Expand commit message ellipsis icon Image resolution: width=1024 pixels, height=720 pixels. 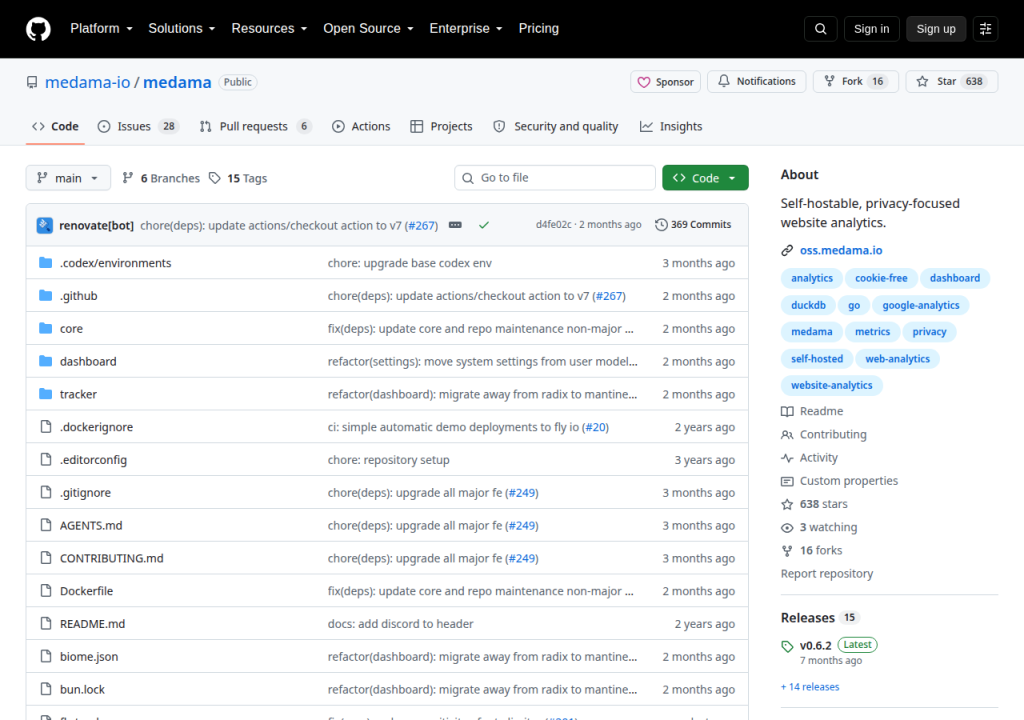(455, 225)
